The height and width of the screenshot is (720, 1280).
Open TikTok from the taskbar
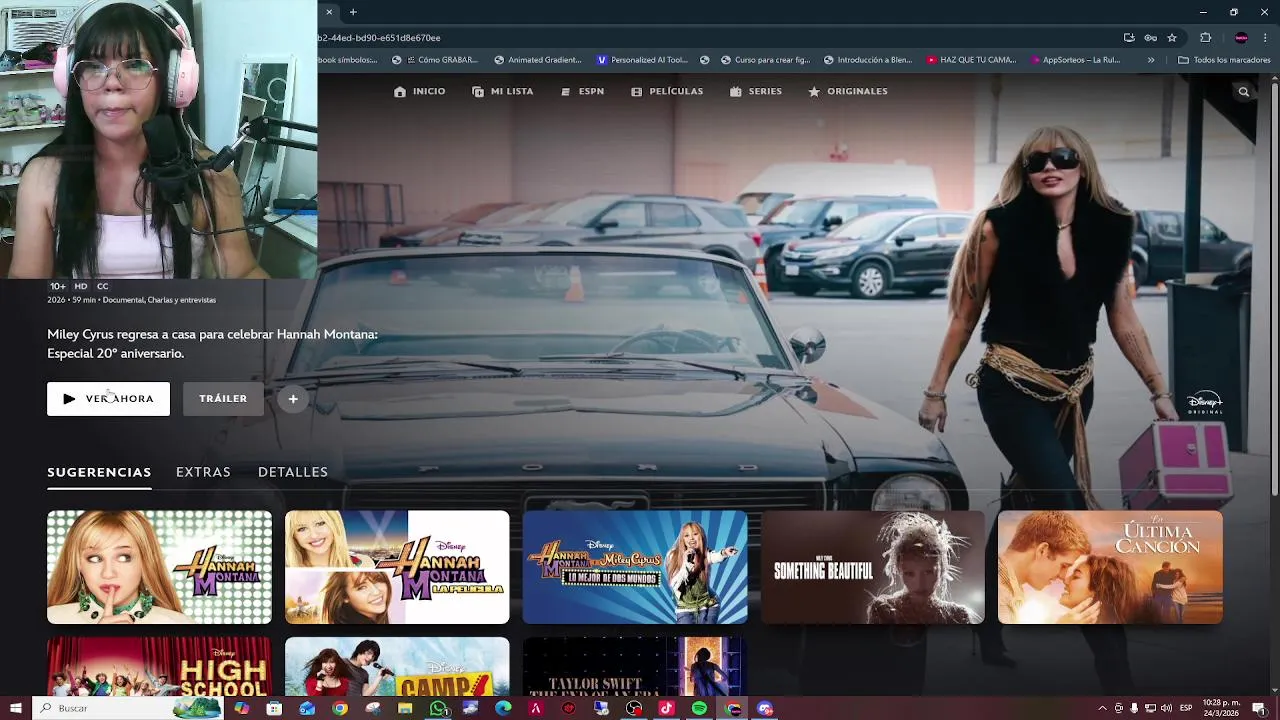pos(667,708)
